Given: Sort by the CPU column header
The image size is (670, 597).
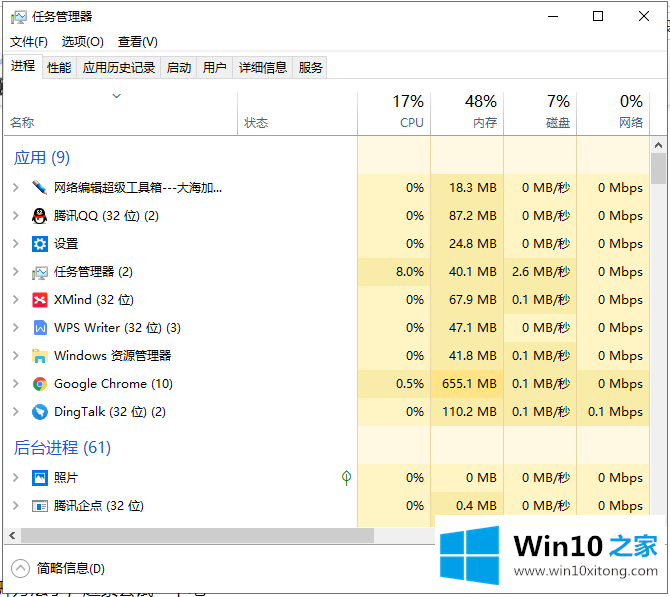Looking at the screenshot, I should [x=394, y=114].
